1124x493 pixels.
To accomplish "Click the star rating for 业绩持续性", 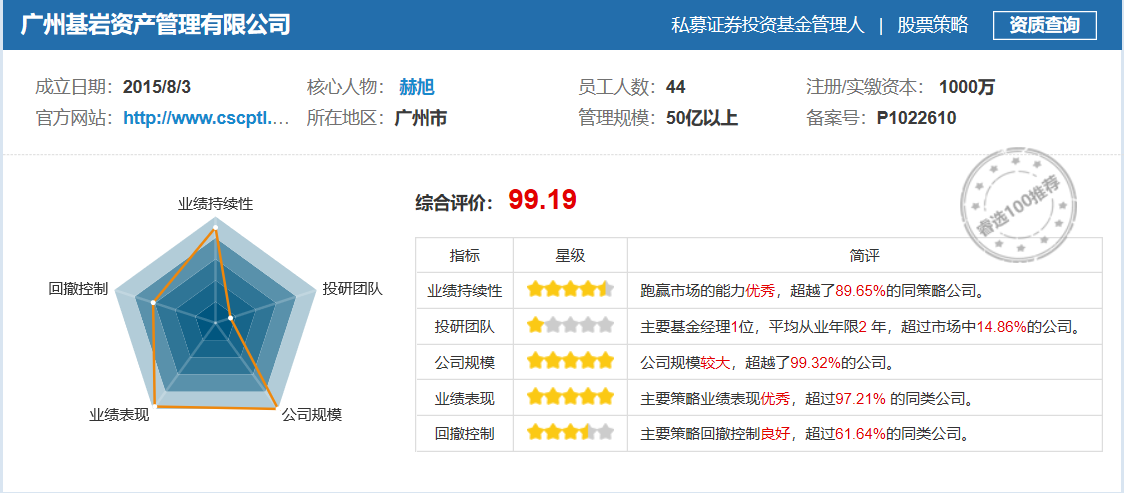I will (571, 290).
